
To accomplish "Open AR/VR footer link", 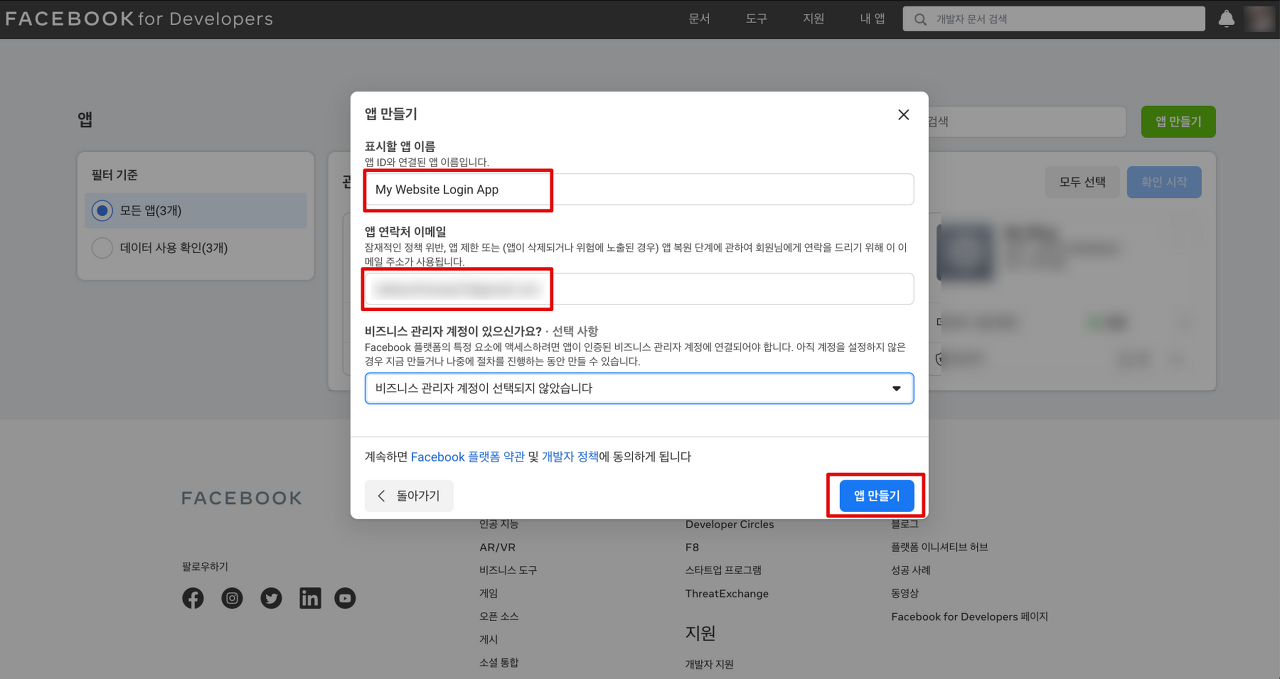I will point(497,547).
